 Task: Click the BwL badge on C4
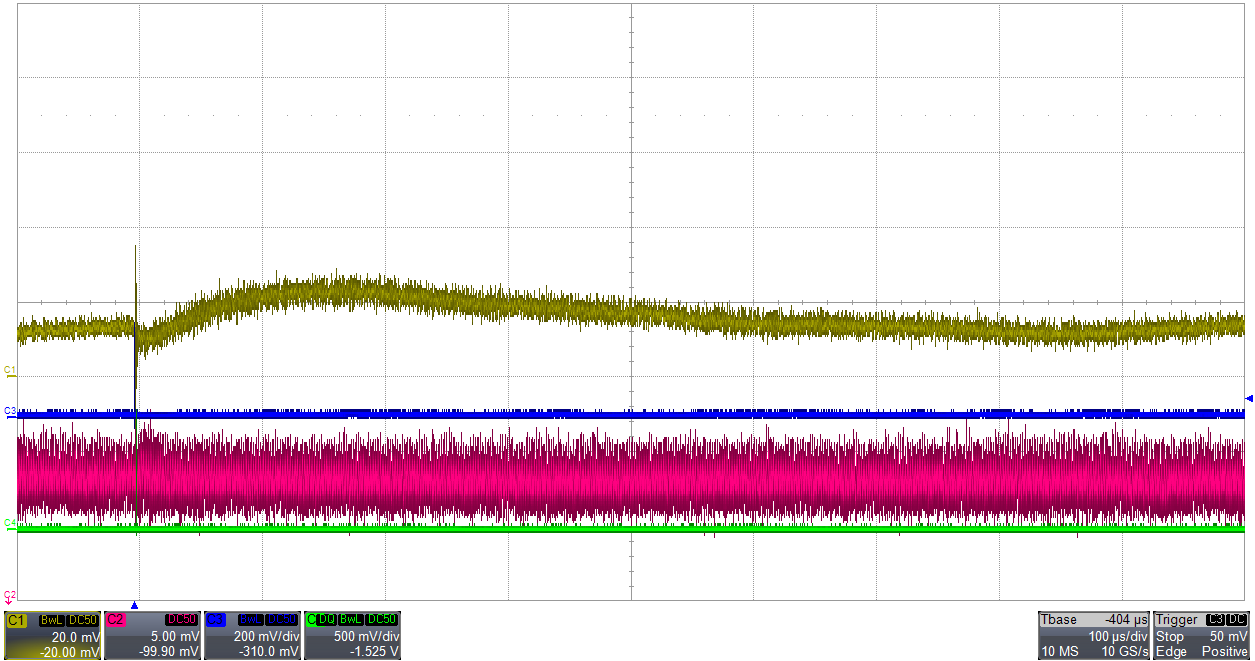pyautogui.click(x=350, y=620)
